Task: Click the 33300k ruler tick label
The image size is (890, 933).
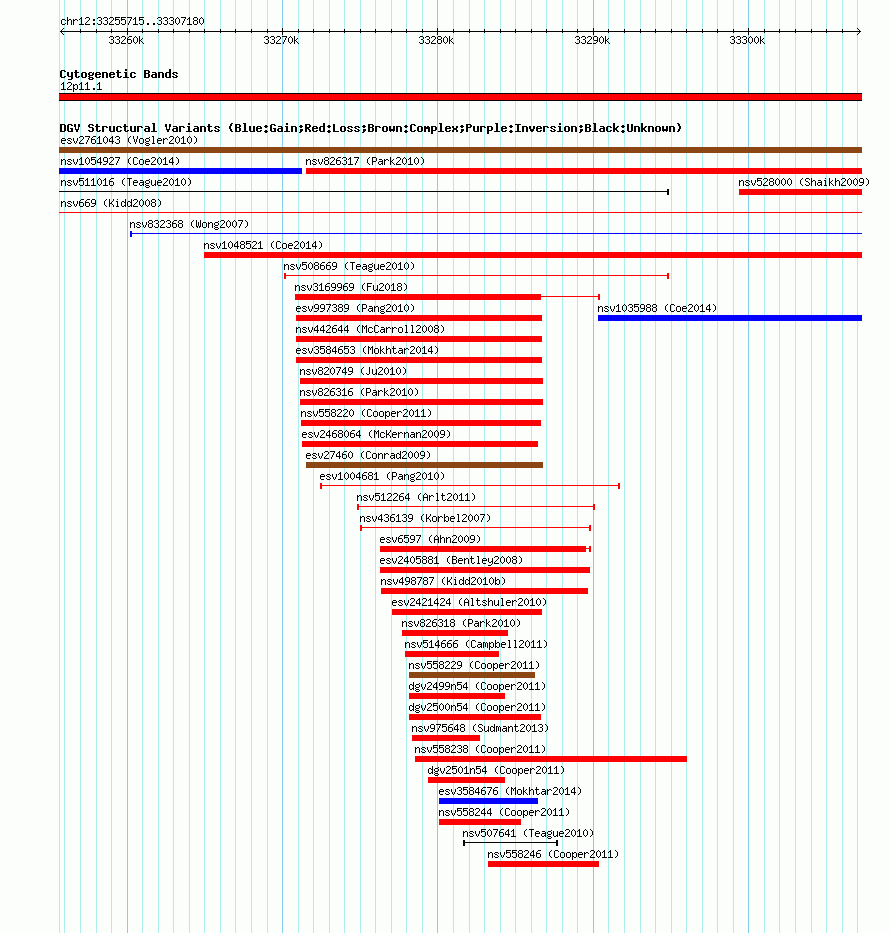Action: [747, 40]
